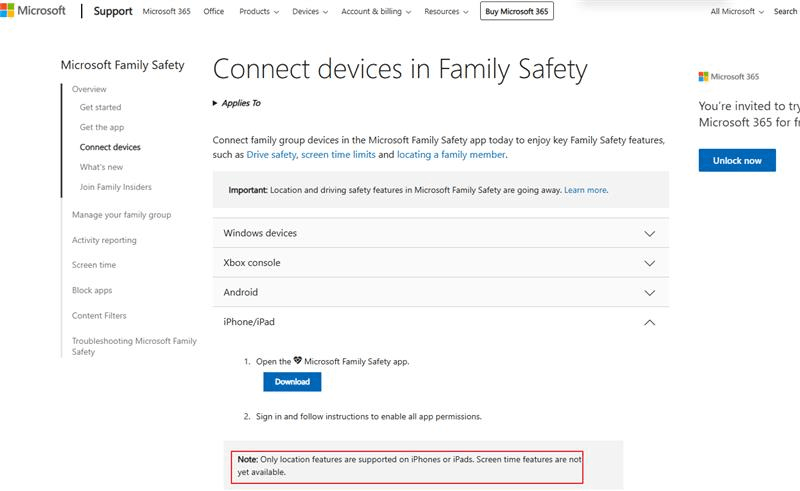This screenshot has height=491, width=800.
Task: Click the Microsoft logo in header
Action: (x=33, y=11)
